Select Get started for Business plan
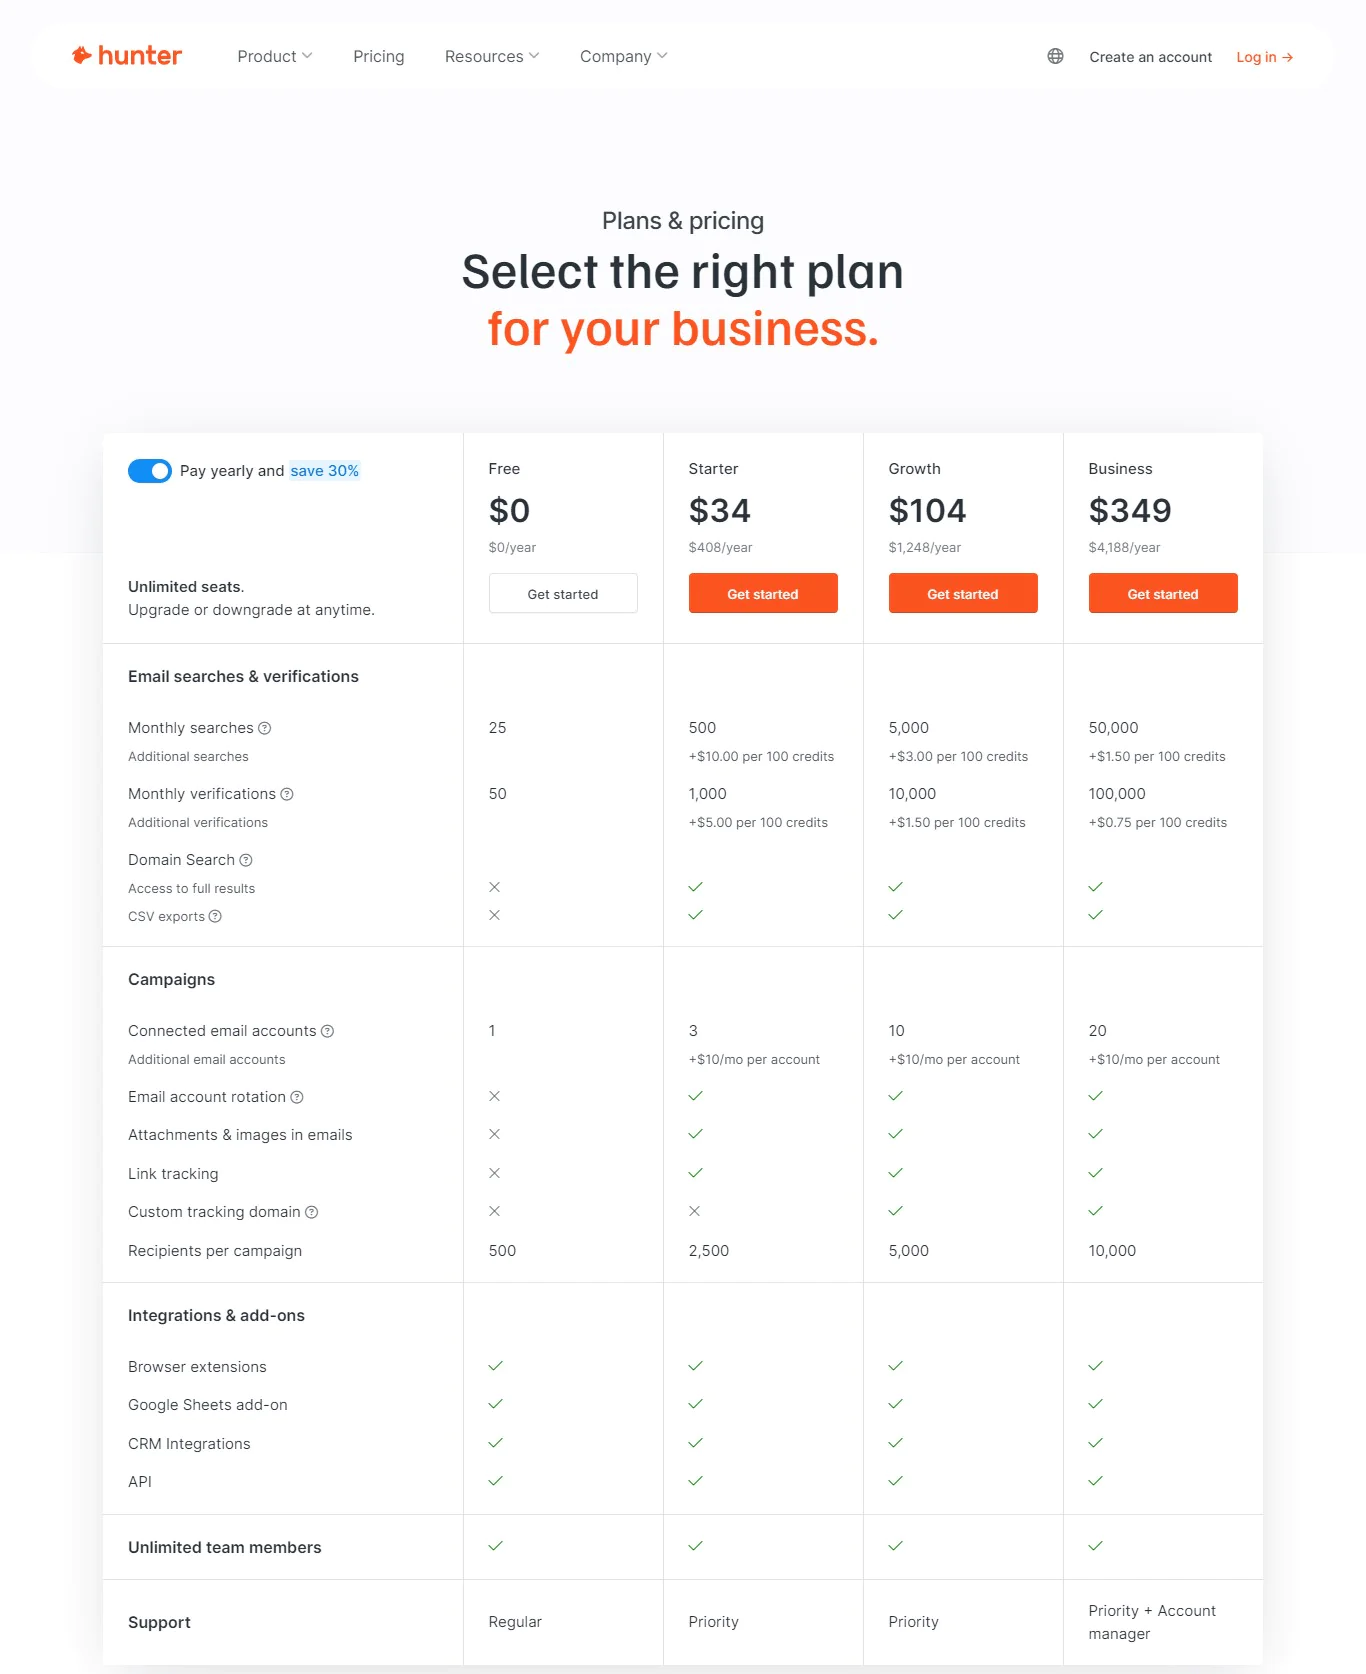Screen dimensions: 1366x1674 [x=1163, y=594]
